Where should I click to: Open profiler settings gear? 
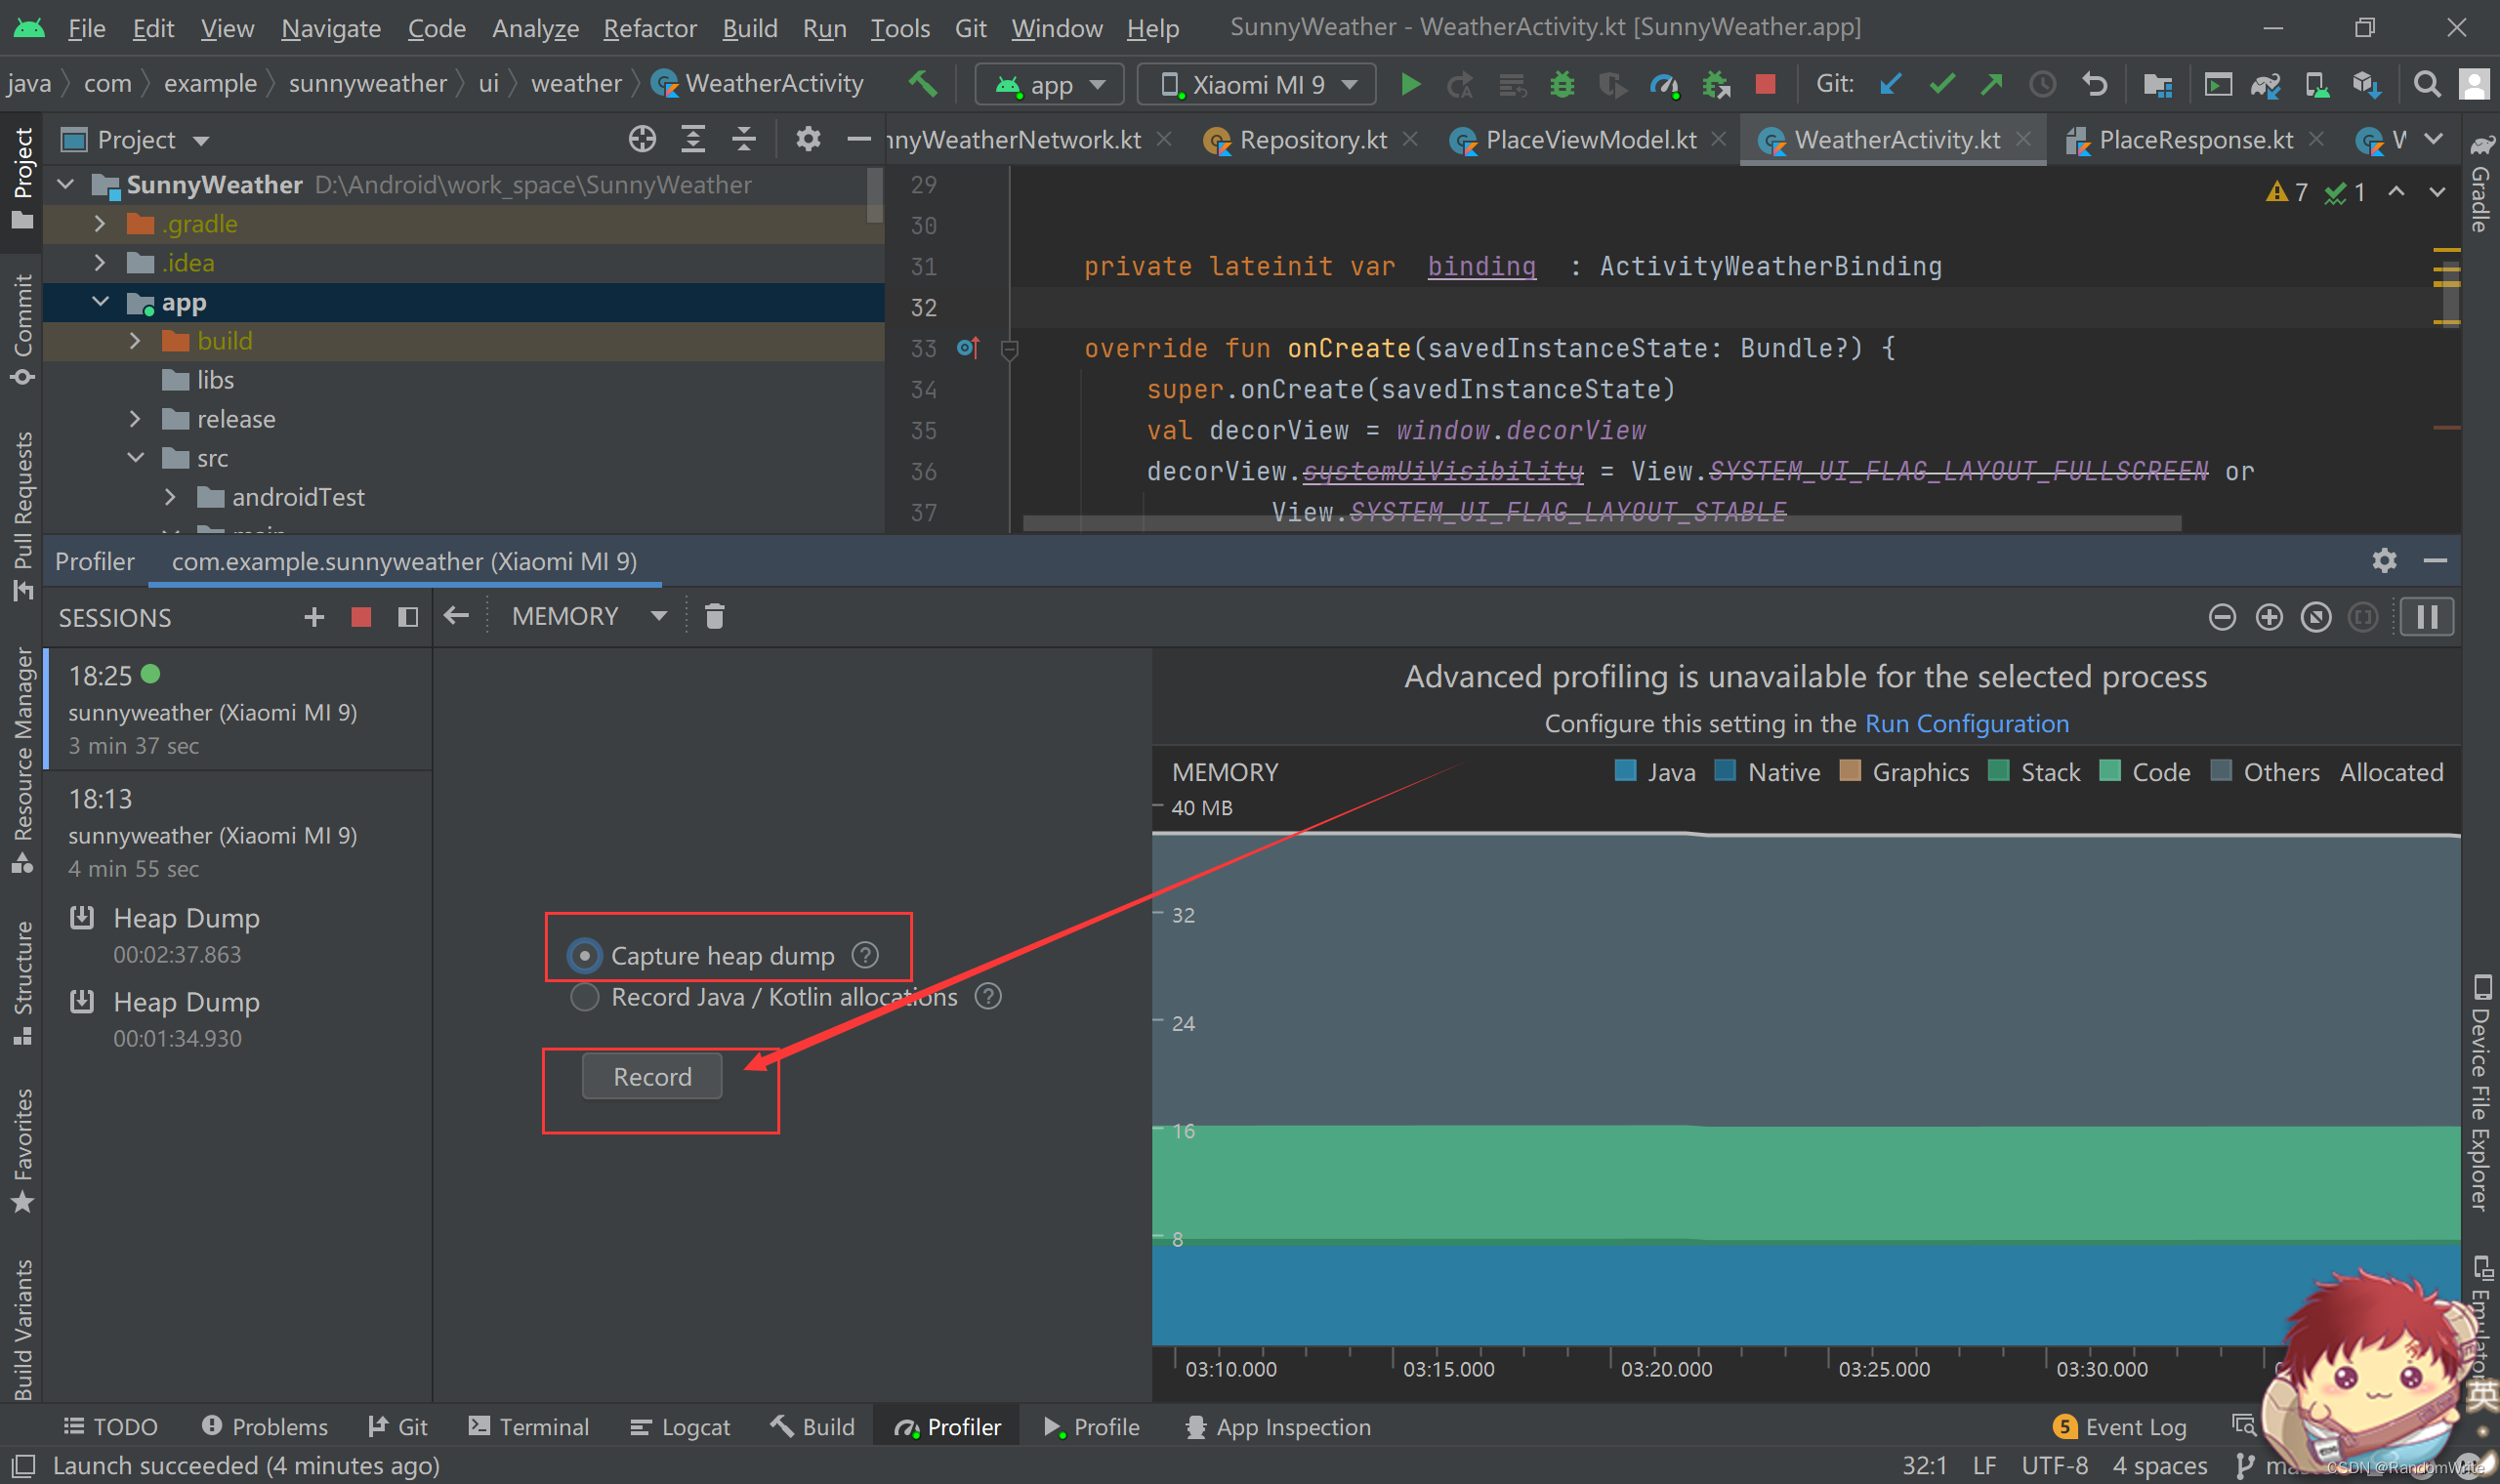click(2384, 561)
